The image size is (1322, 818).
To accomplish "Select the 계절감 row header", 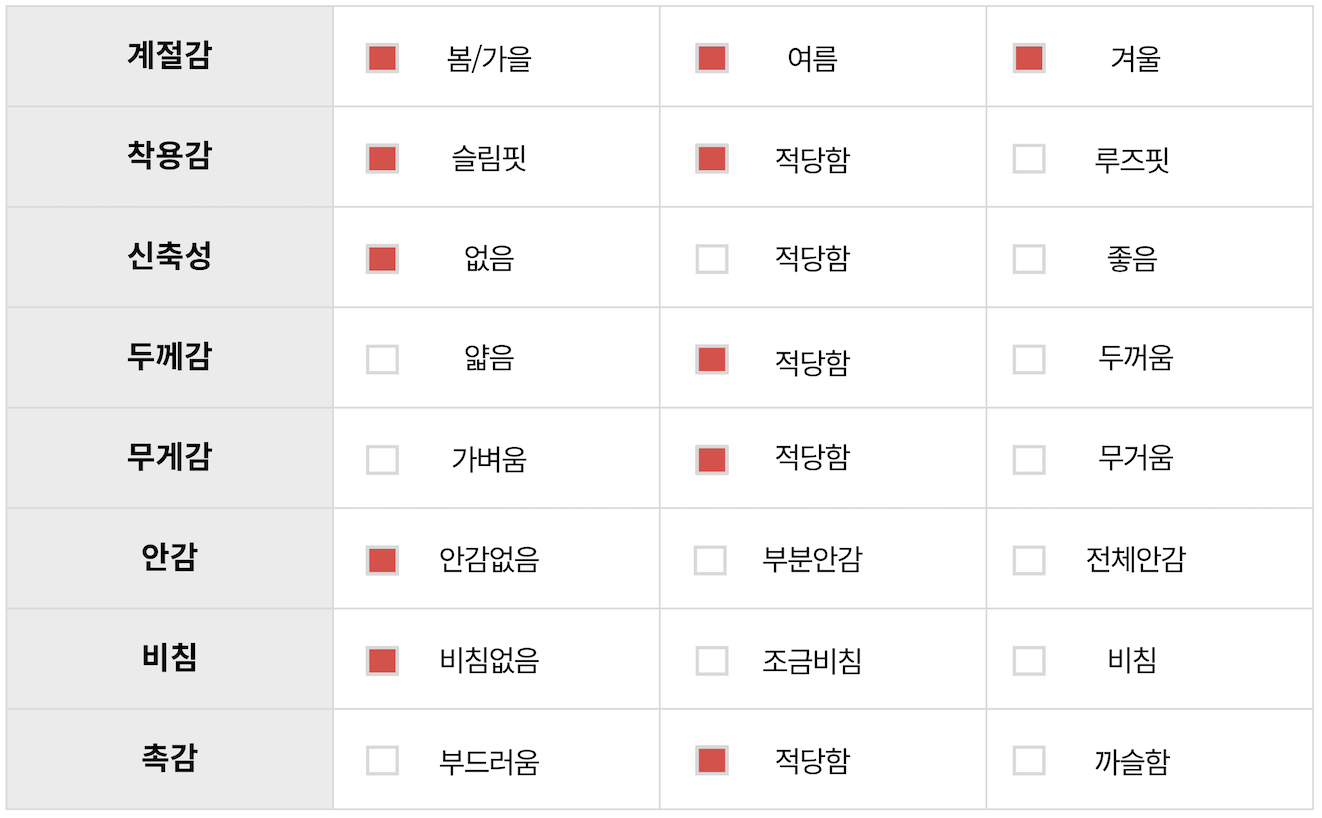I will click(x=169, y=55).
